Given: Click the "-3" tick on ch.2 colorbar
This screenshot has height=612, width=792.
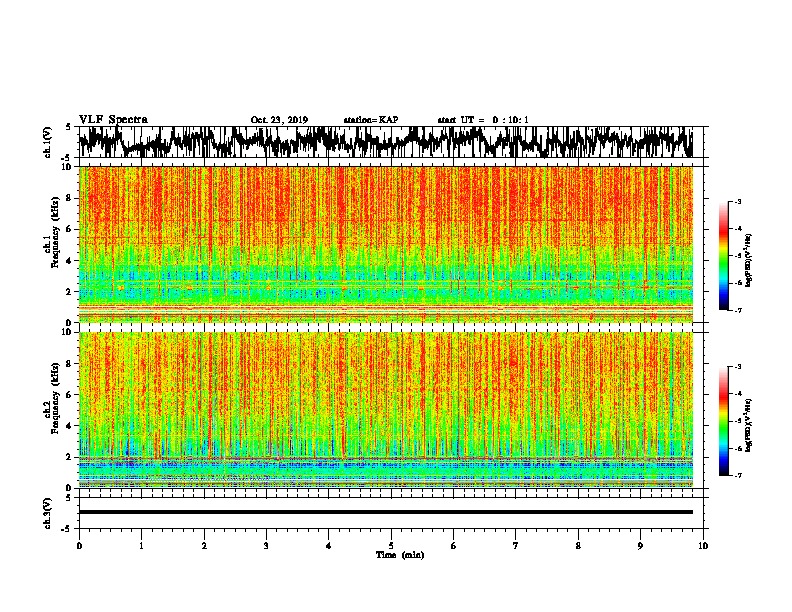Looking at the screenshot, I should [x=738, y=367].
